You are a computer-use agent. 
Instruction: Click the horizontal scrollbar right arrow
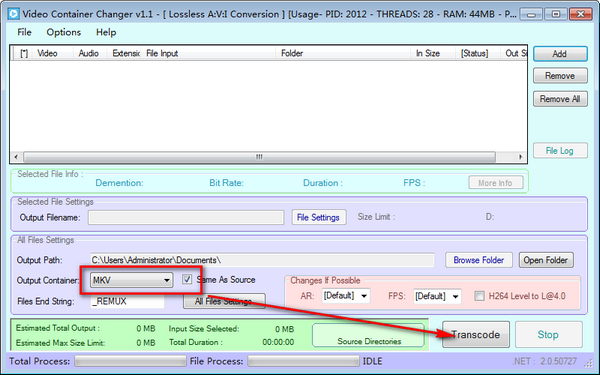520,157
